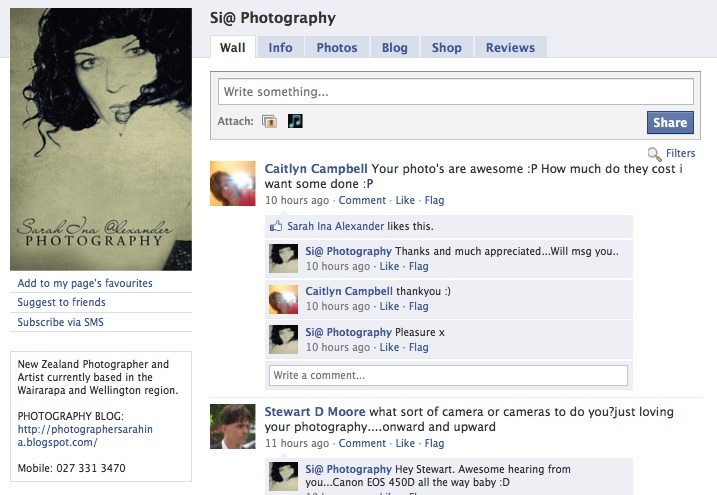This screenshot has height=495, width=717.
Task: Open the Photos tab
Action: tap(337, 48)
